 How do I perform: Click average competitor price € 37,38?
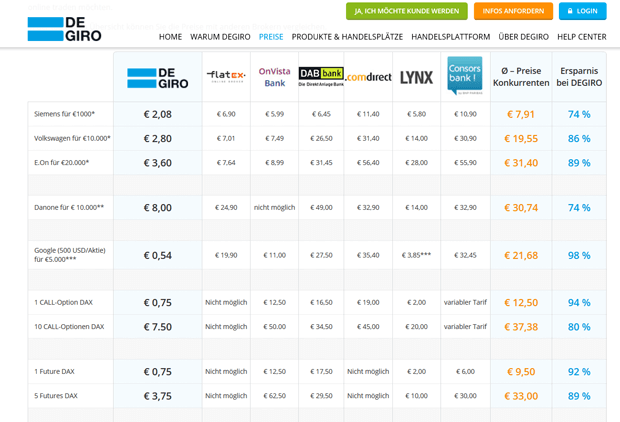pyautogui.click(x=521, y=327)
